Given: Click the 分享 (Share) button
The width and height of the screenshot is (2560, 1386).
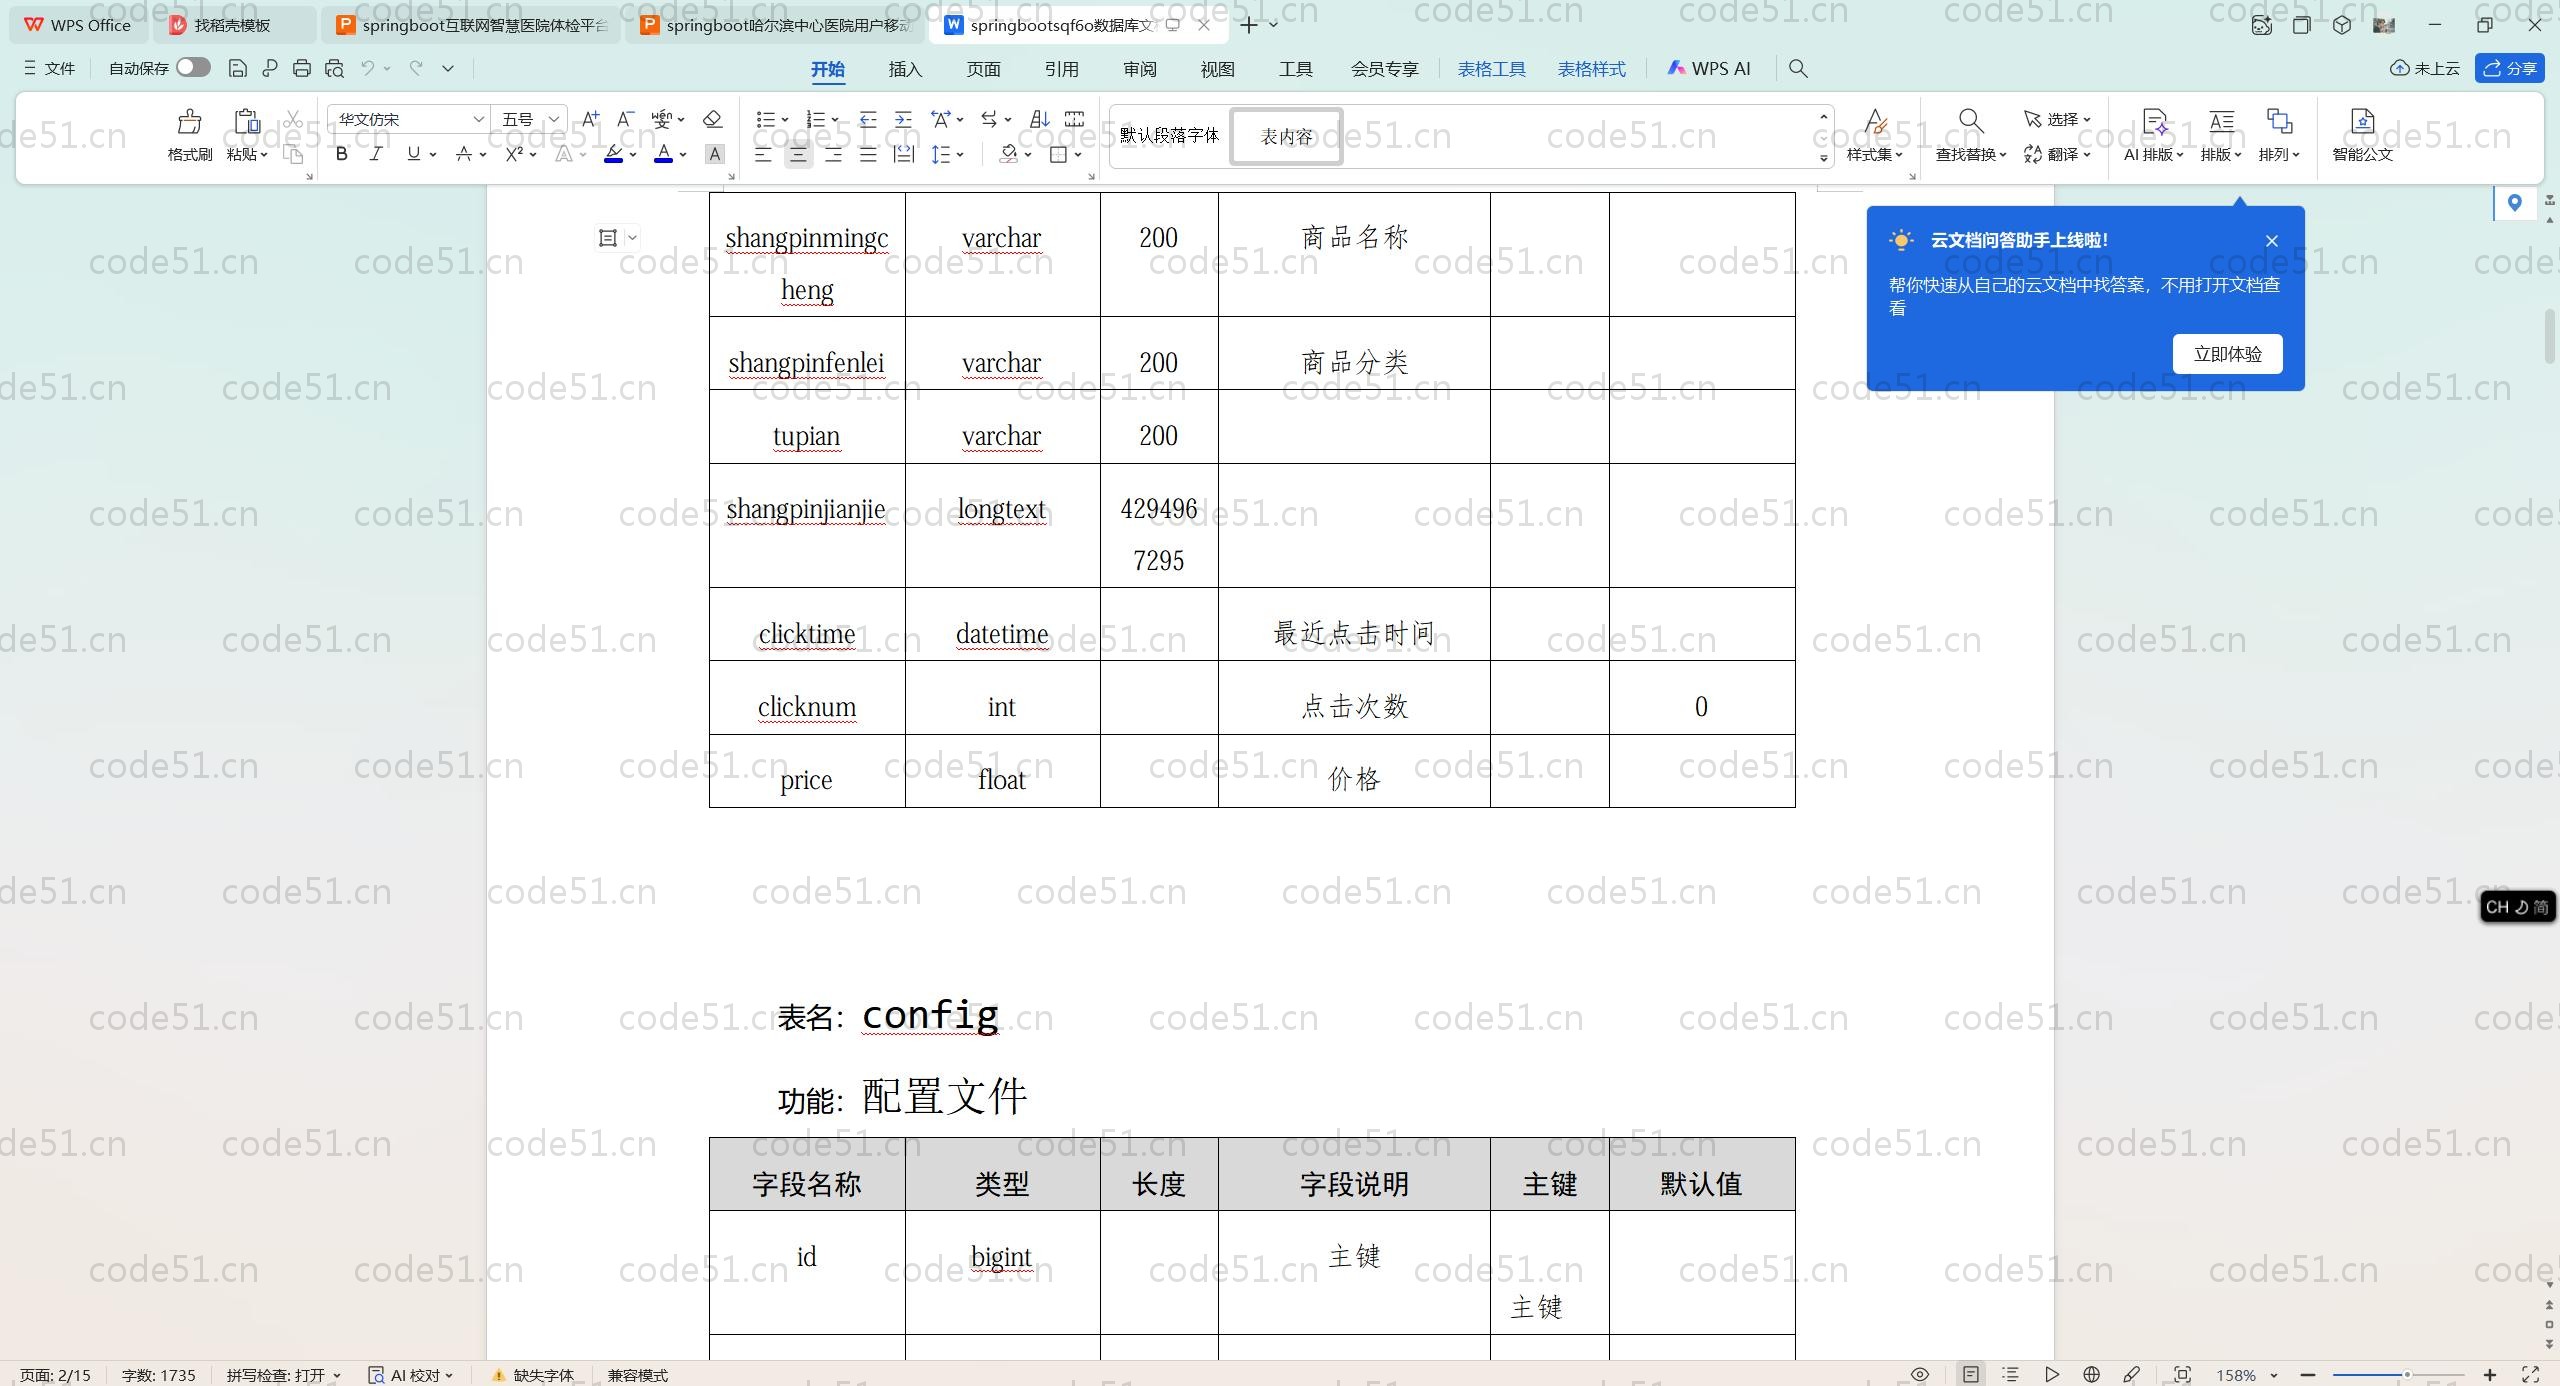Looking at the screenshot, I should point(2510,68).
